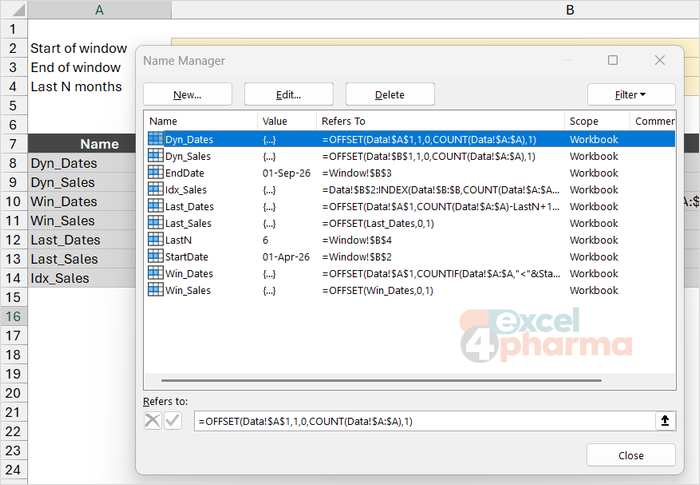
Task: Click the StartDate name icon
Action: coord(155,256)
